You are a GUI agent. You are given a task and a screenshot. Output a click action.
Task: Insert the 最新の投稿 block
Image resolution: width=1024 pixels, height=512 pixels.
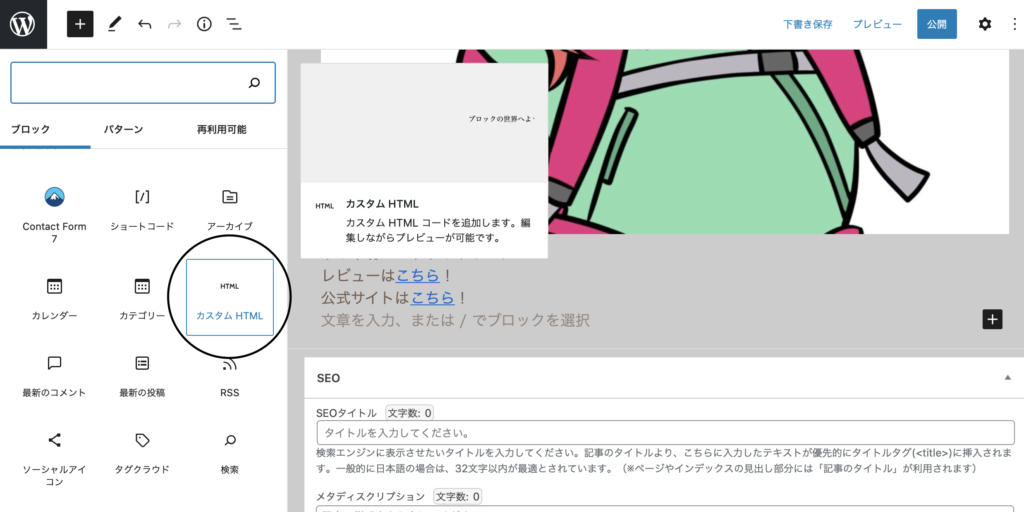pyautogui.click(x=142, y=377)
